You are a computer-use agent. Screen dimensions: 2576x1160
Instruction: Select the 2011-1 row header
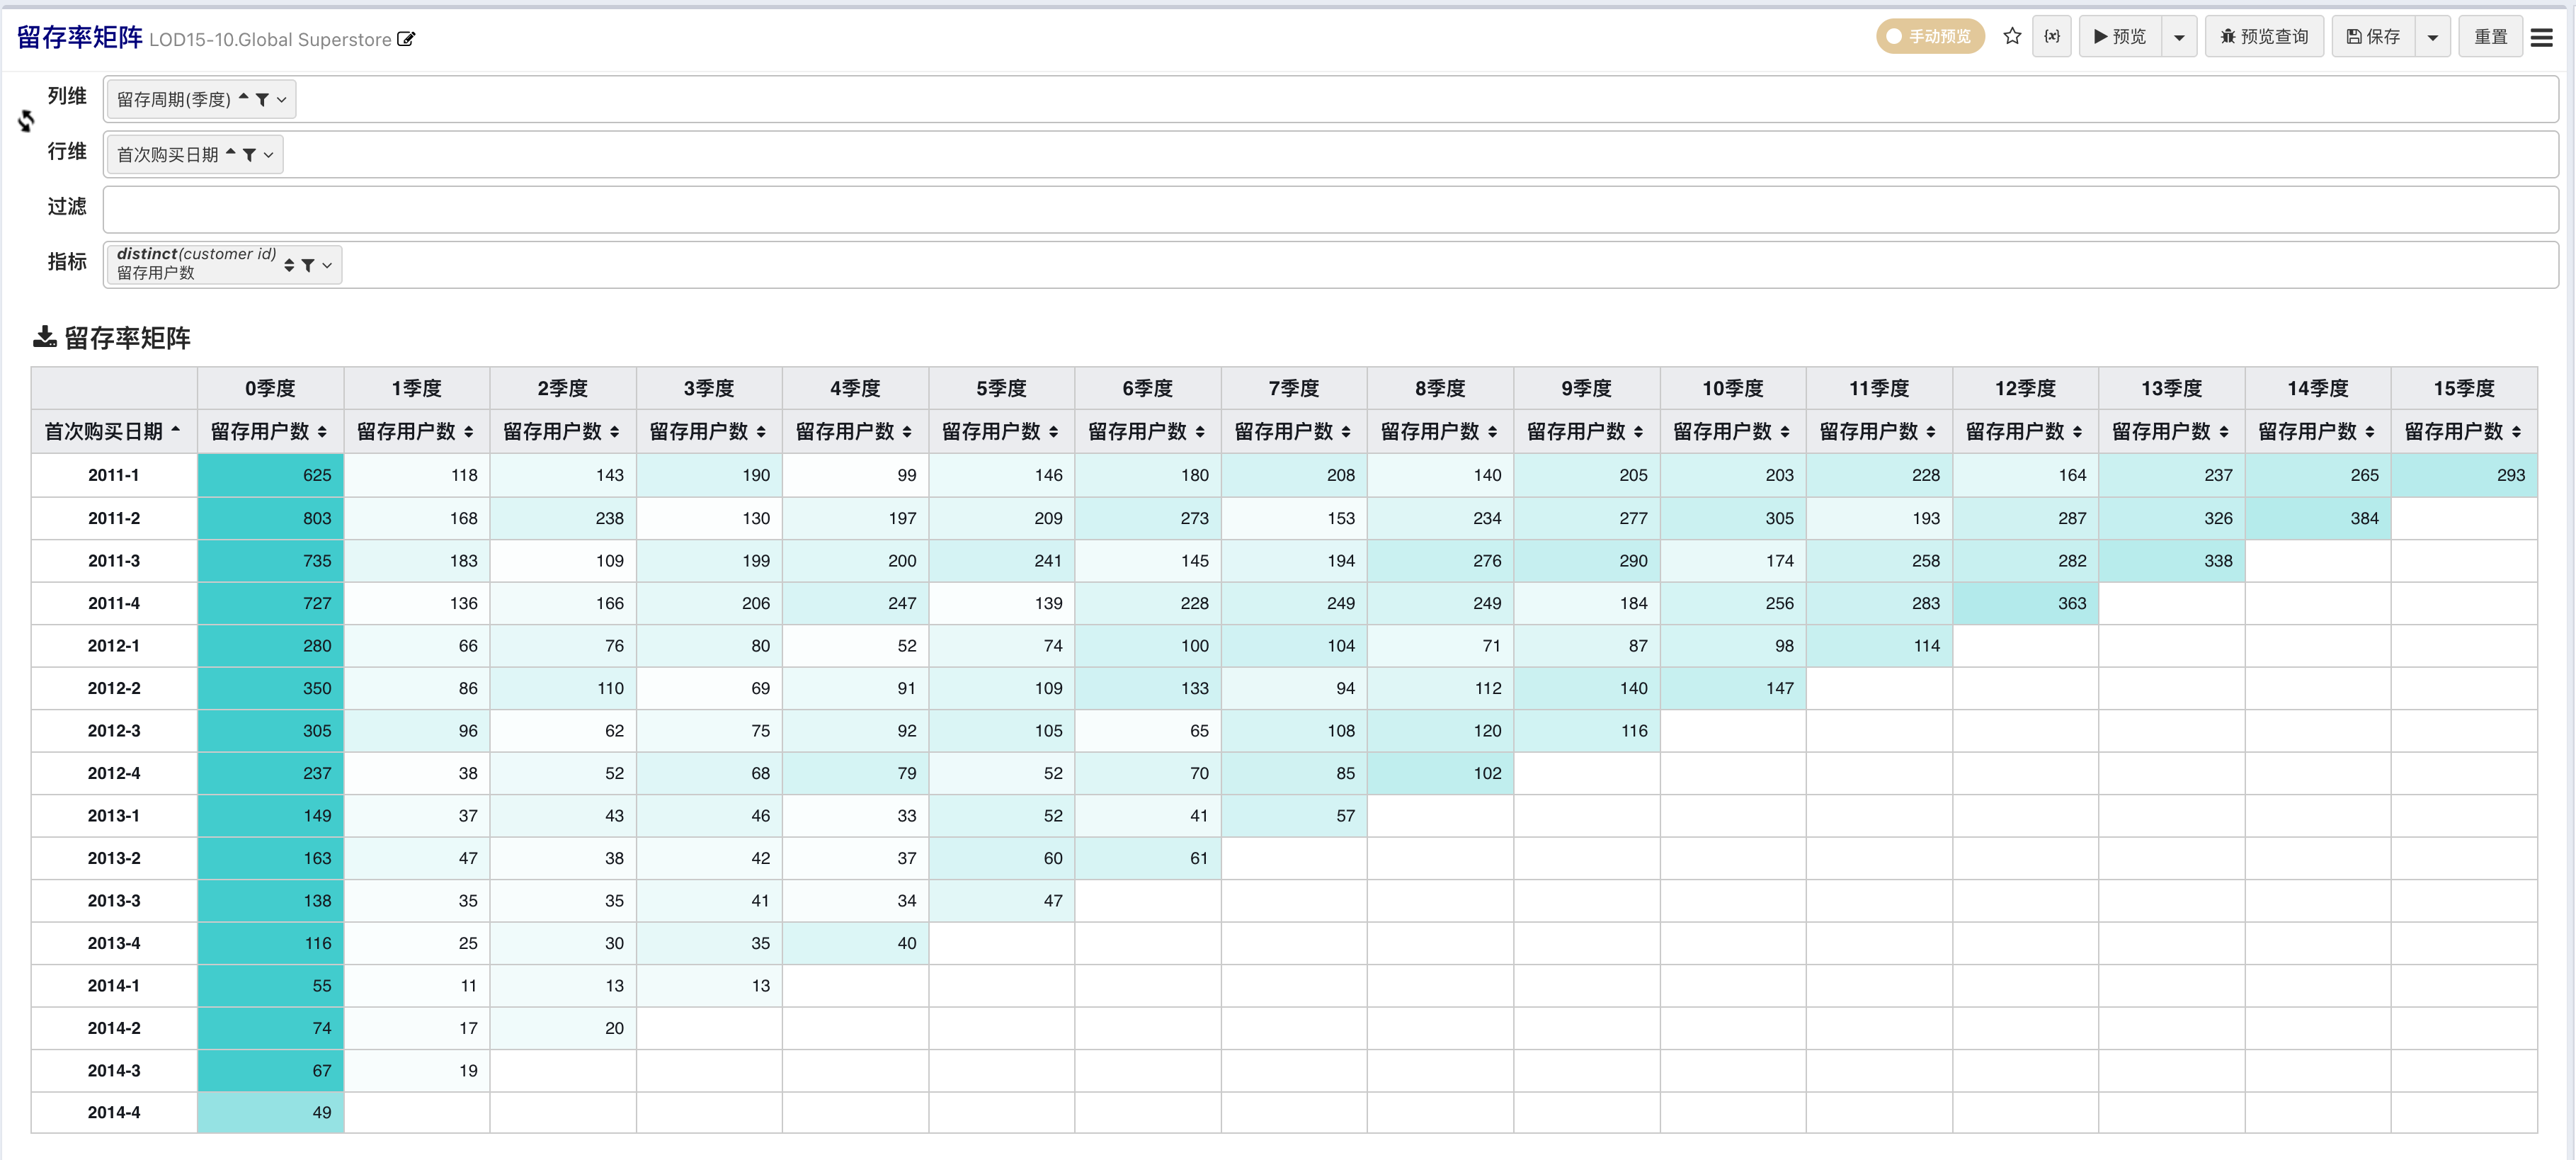(x=113, y=475)
